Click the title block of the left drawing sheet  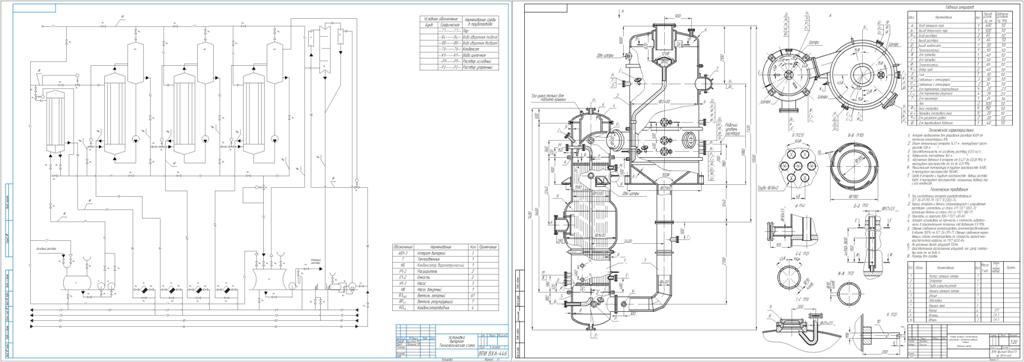point(451,340)
